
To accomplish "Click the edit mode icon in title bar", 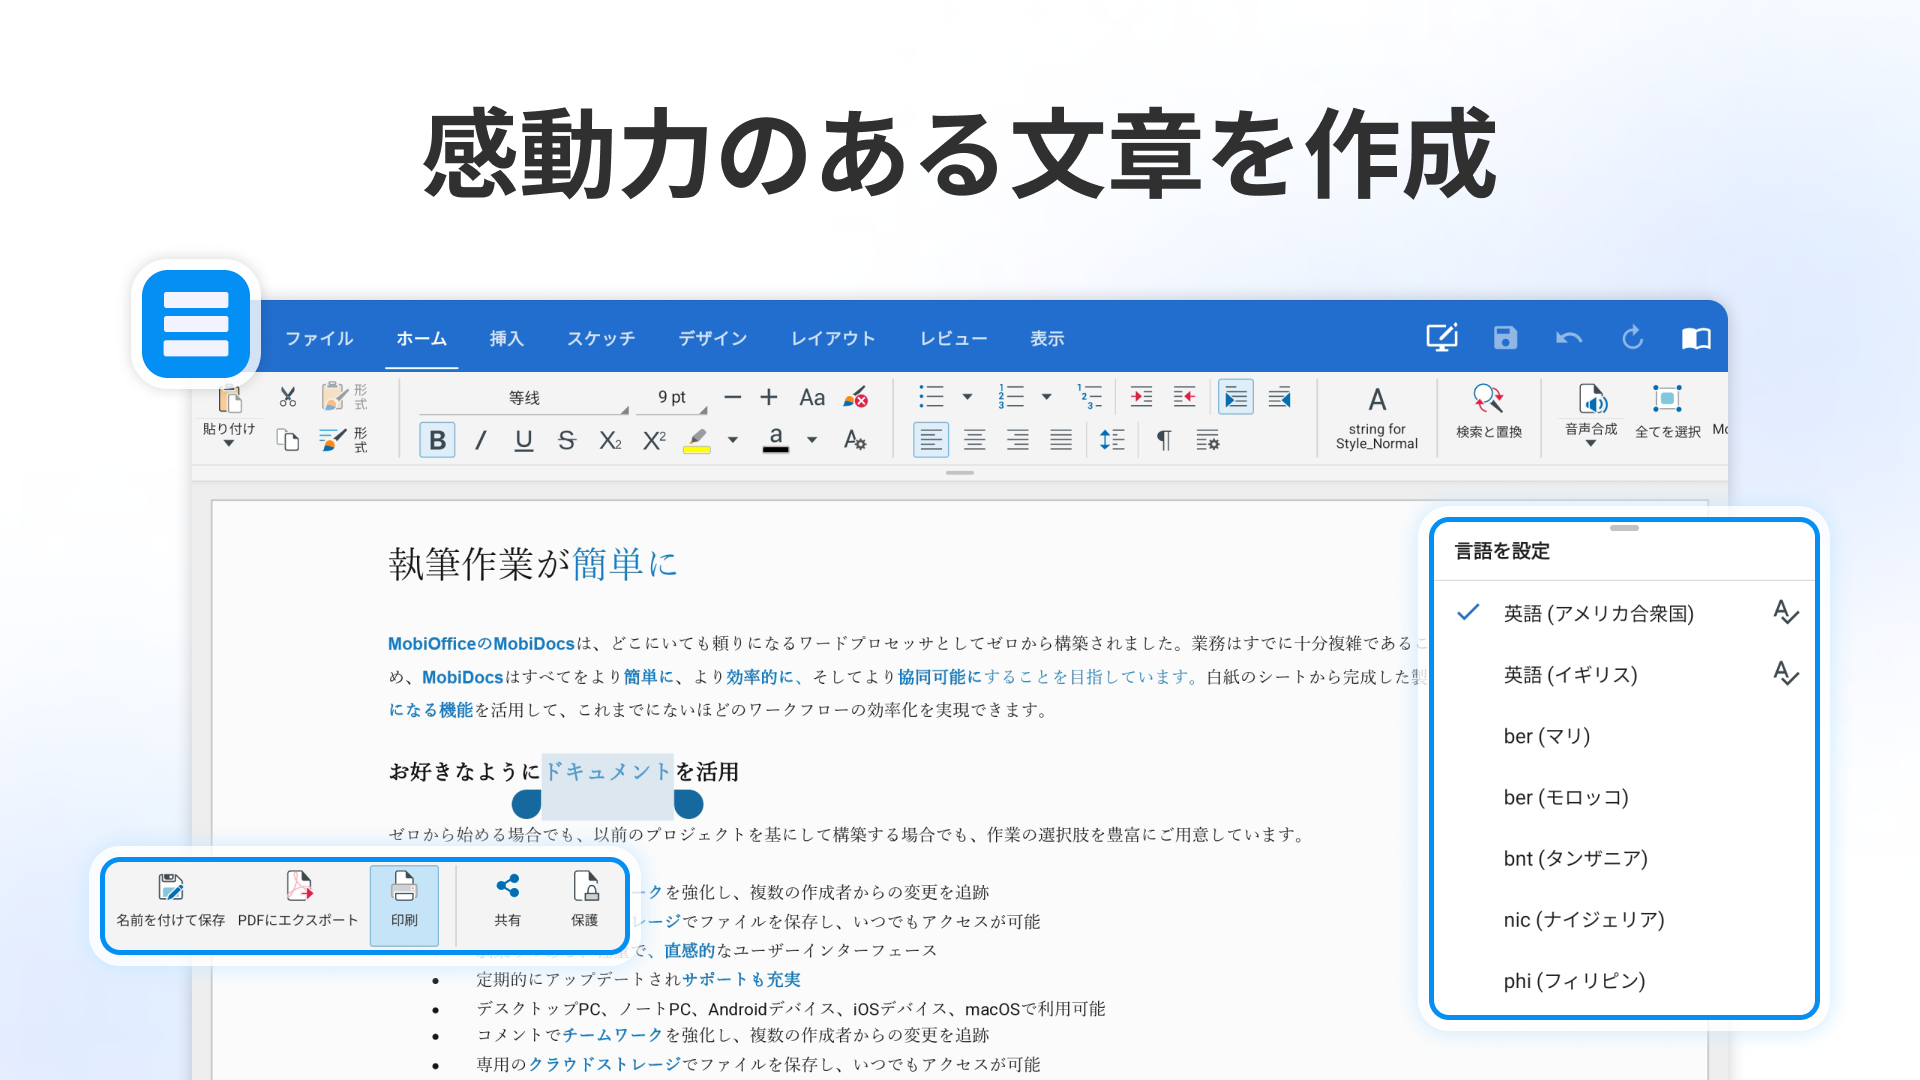I will [1442, 338].
